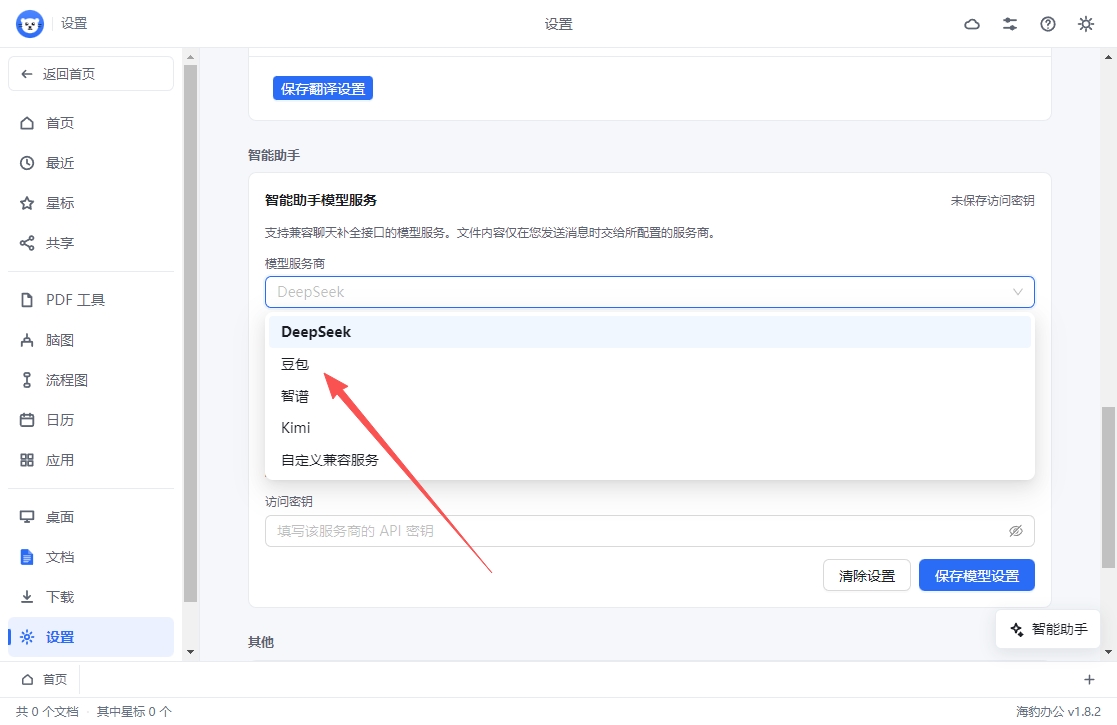
Task: Select 自定义兼容服务 from provider list
Action: [x=650, y=460]
